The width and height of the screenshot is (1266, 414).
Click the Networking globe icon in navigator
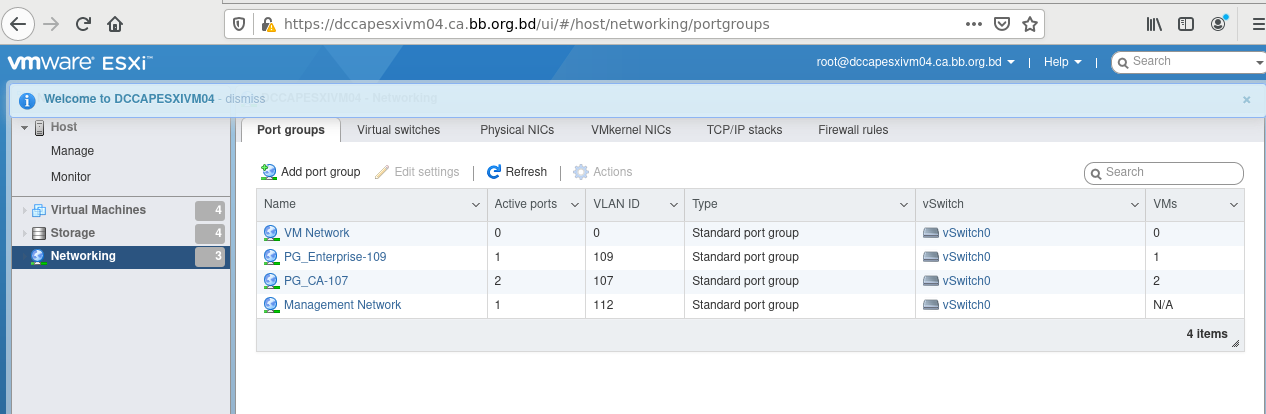[x=38, y=256]
